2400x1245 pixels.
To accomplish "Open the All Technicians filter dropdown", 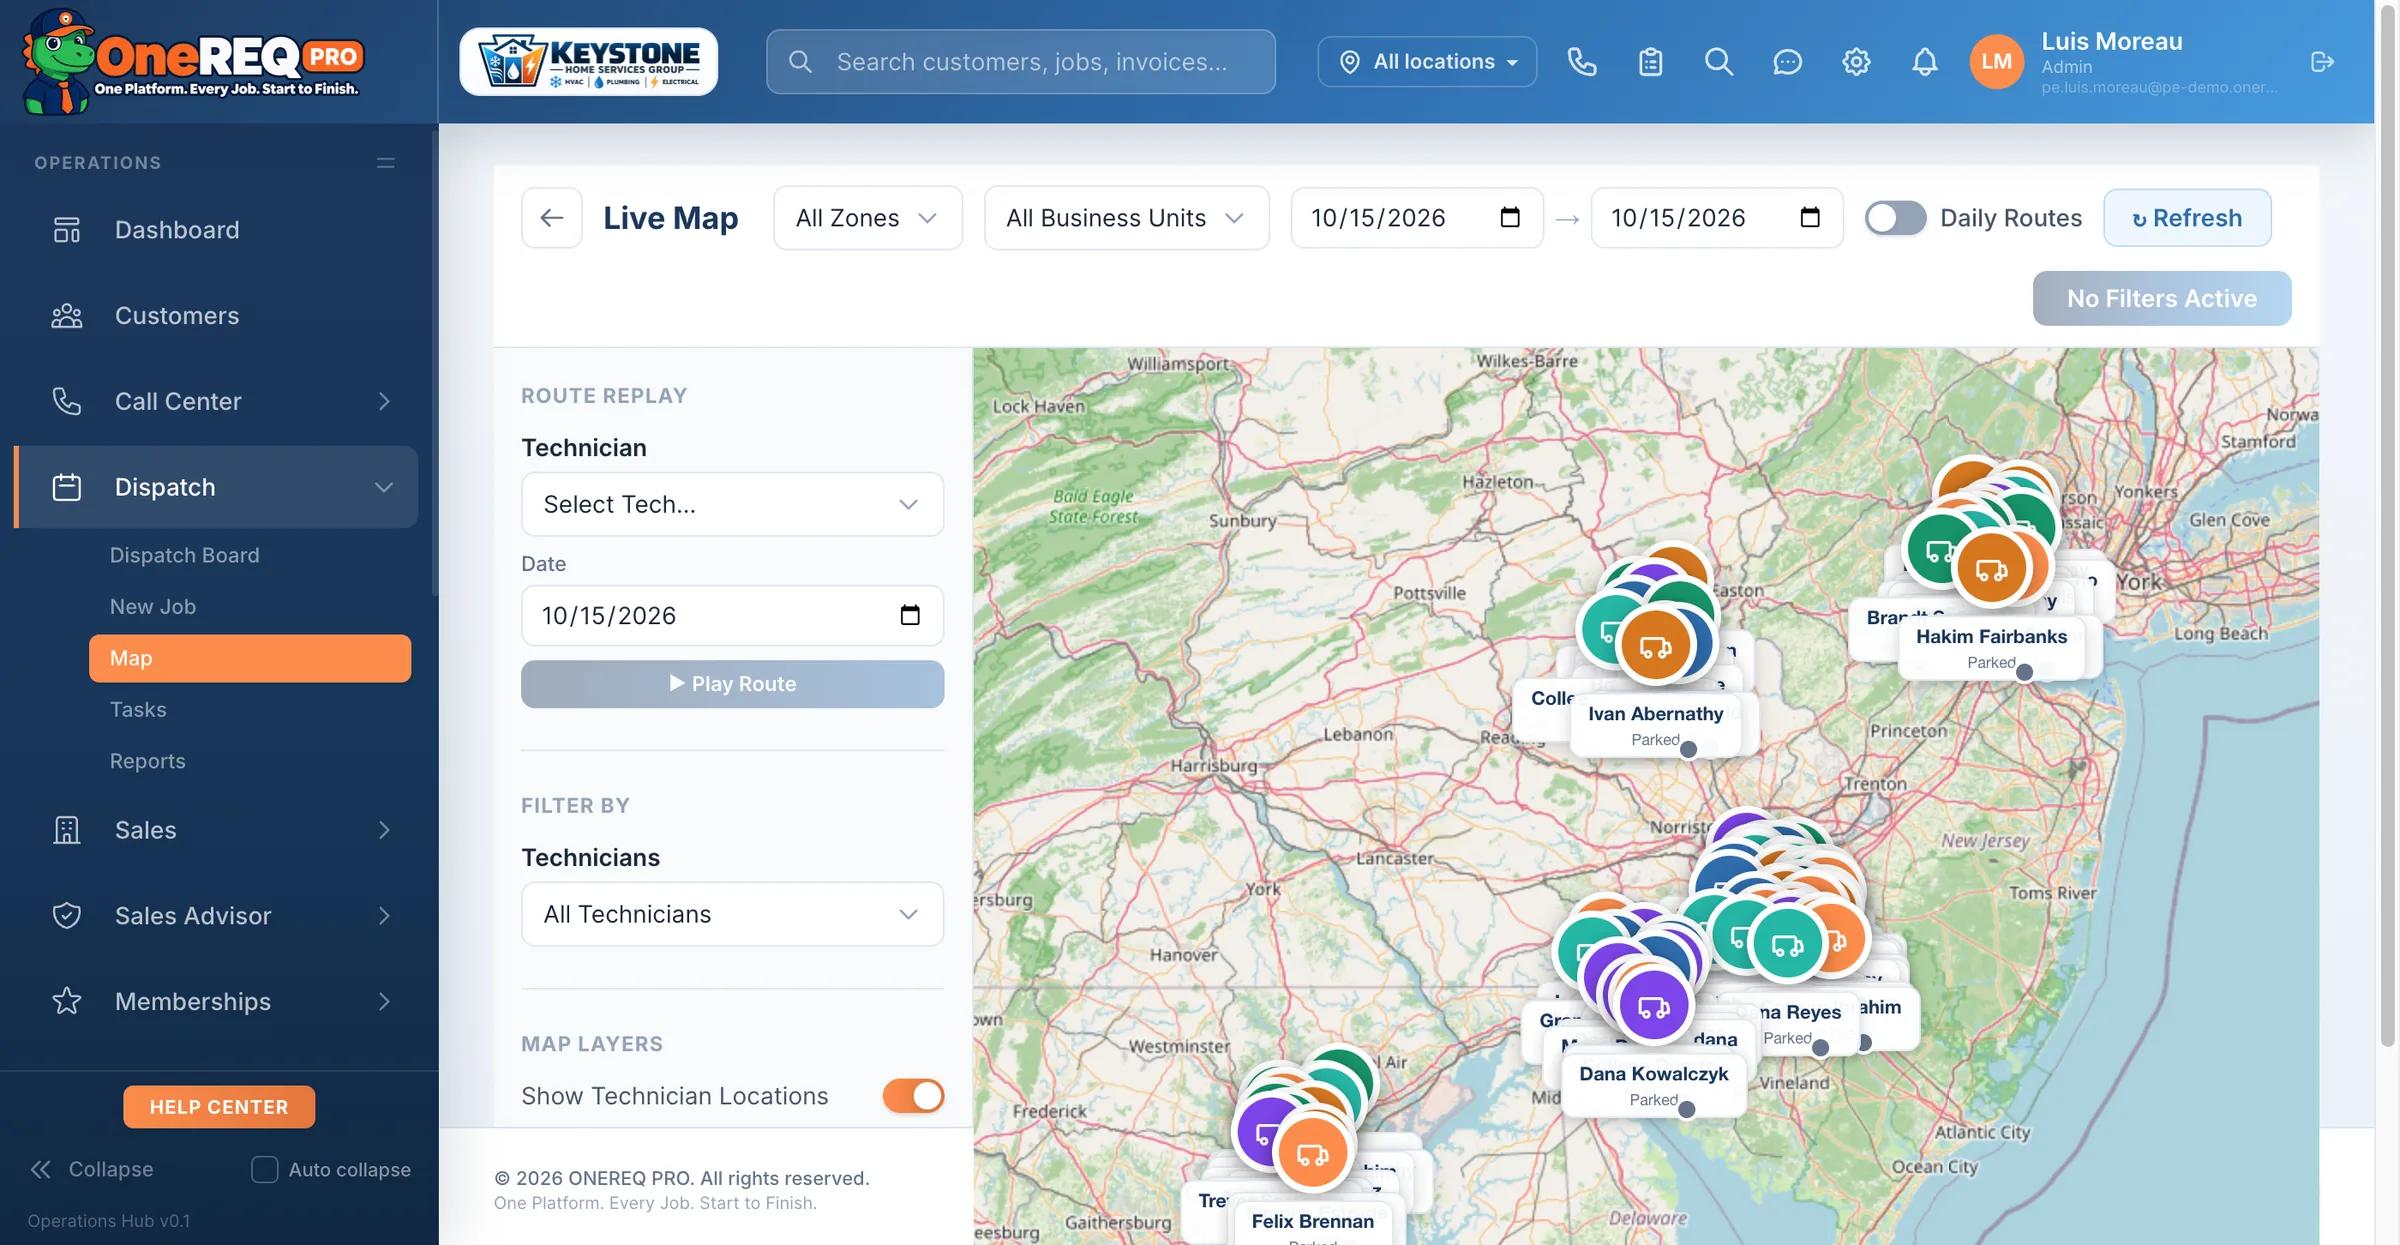I will point(732,914).
